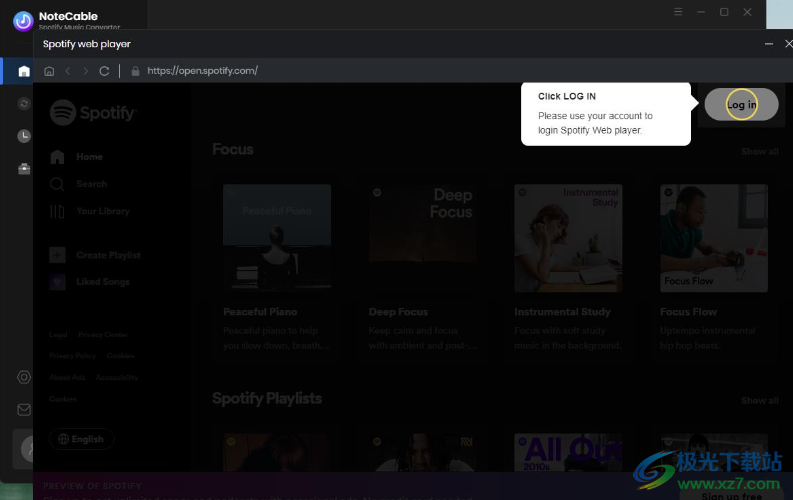This screenshot has width=793, height=500.
Task: Click the NoteCable logo icon
Action: (23, 21)
